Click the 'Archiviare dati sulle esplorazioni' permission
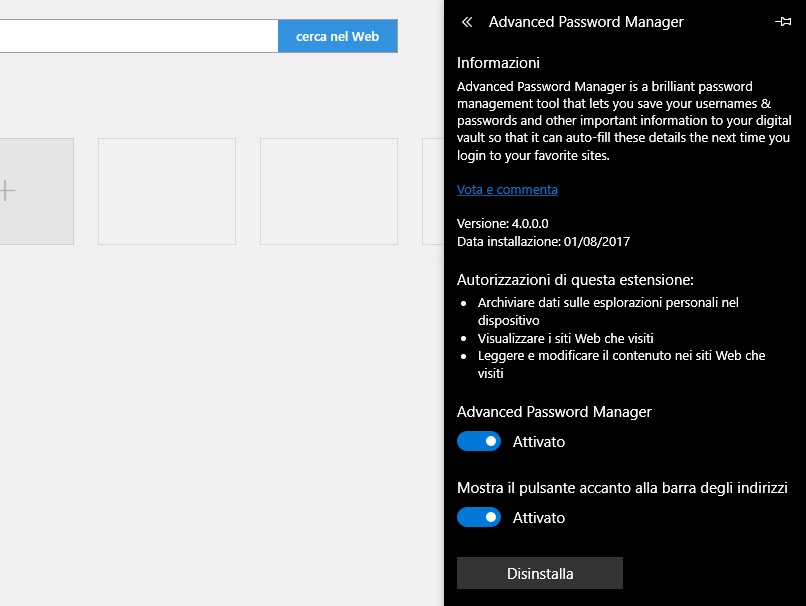Viewport: 806px width, 606px height. [608, 302]
